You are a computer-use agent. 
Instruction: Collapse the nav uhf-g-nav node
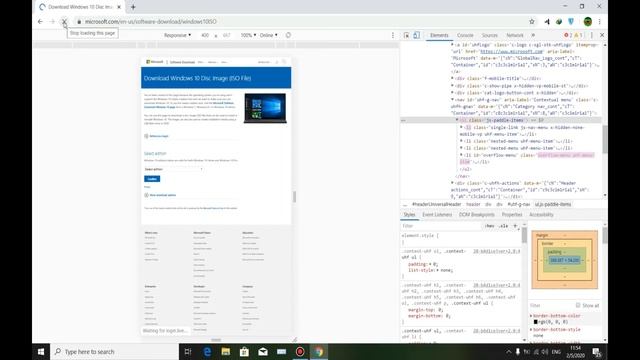[452, 100]
